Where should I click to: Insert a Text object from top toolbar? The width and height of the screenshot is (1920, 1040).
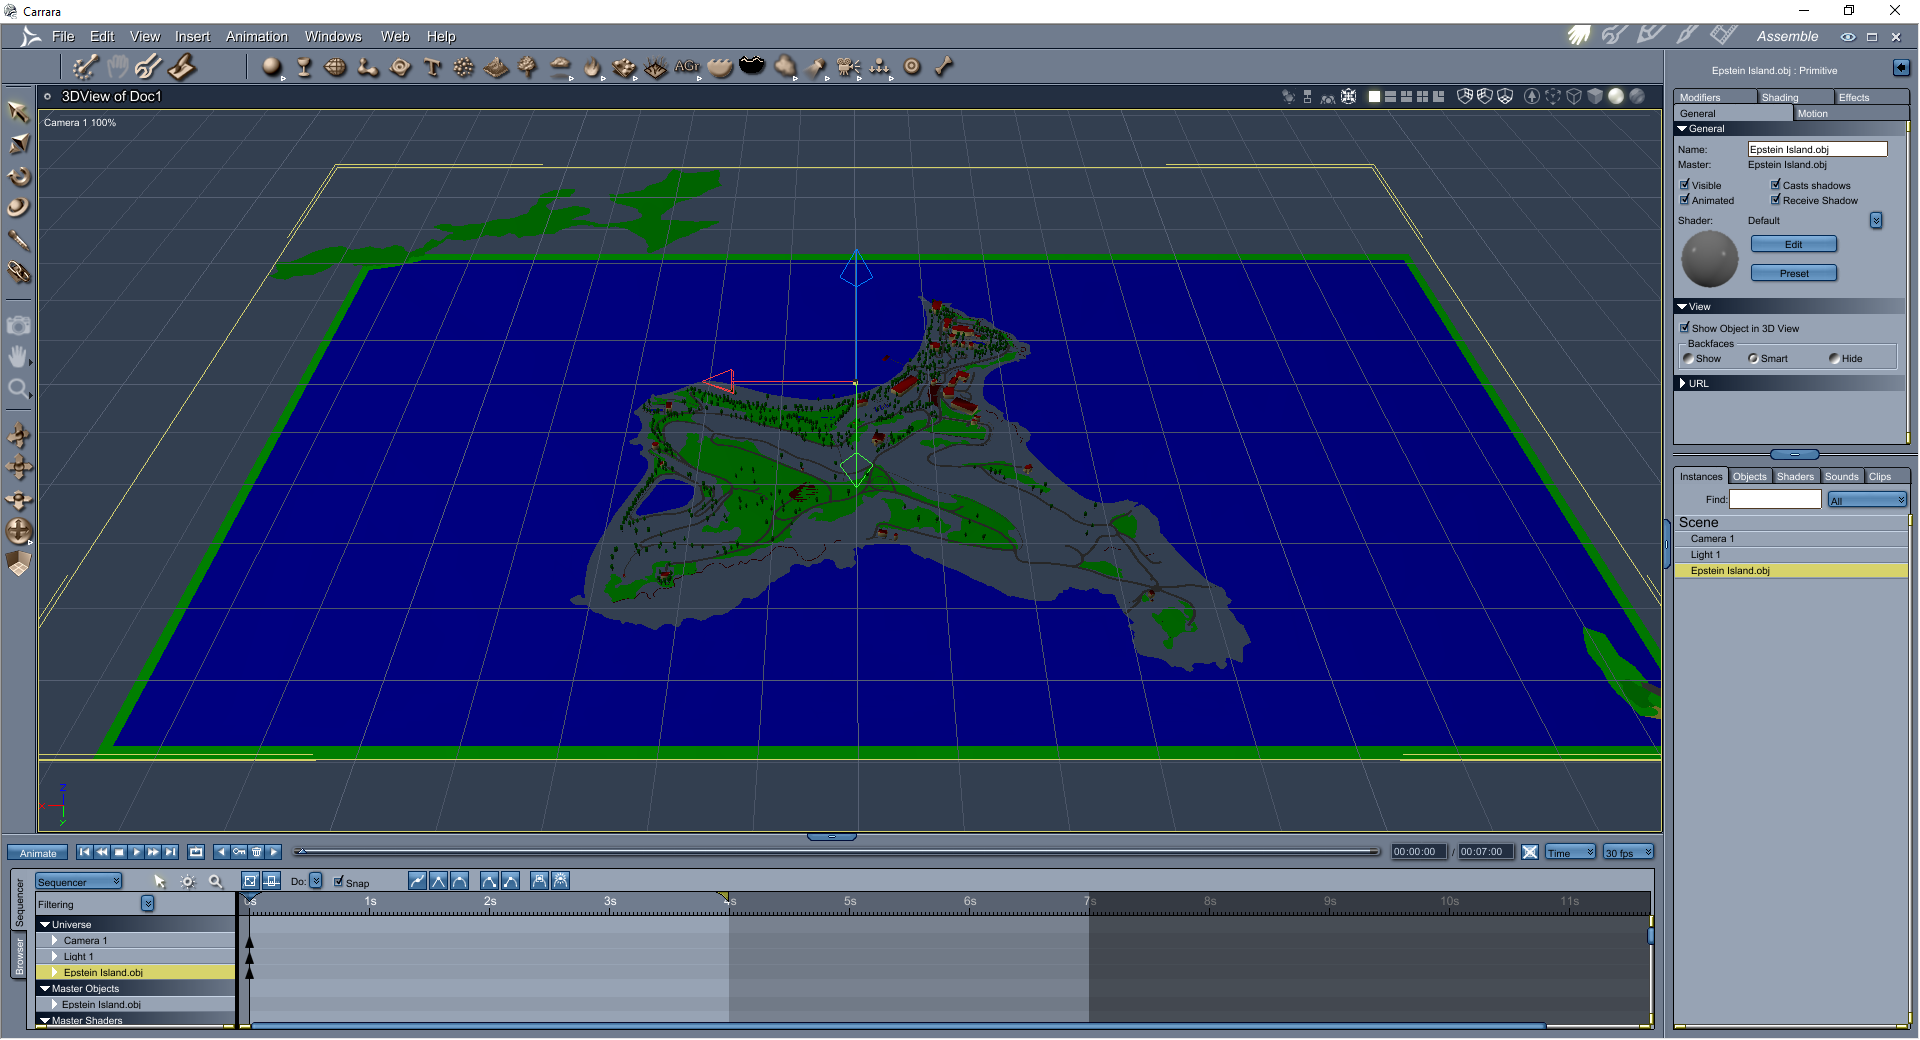(x=432, y=67)
